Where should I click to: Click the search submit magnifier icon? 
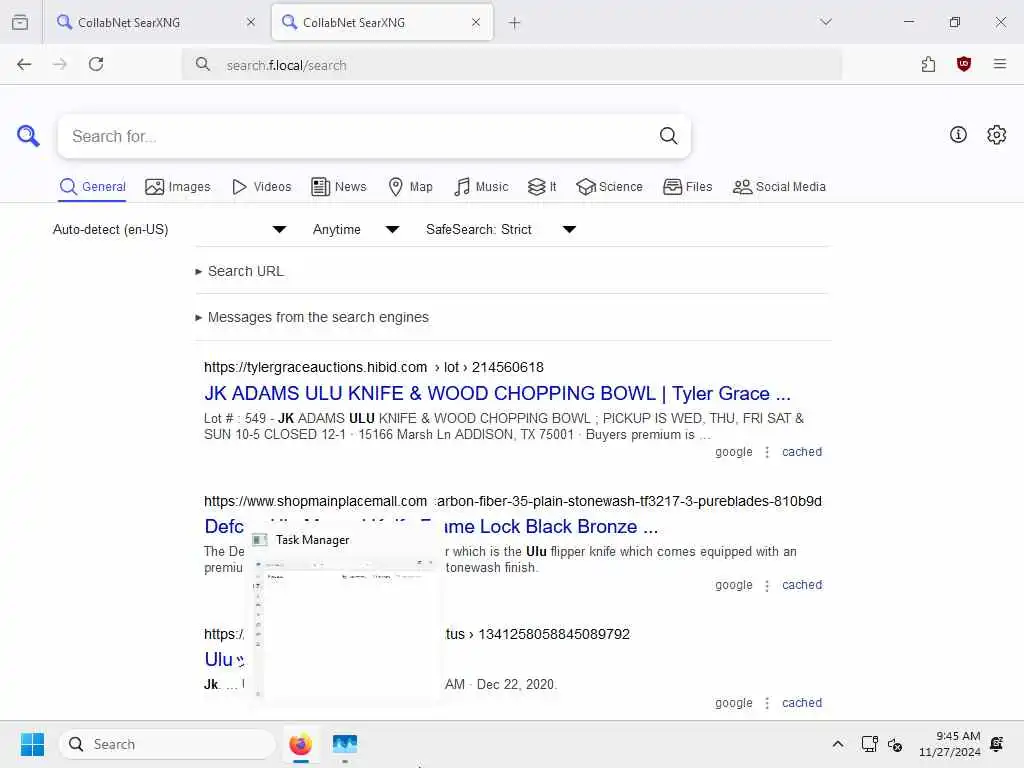[x=668, y=136]
